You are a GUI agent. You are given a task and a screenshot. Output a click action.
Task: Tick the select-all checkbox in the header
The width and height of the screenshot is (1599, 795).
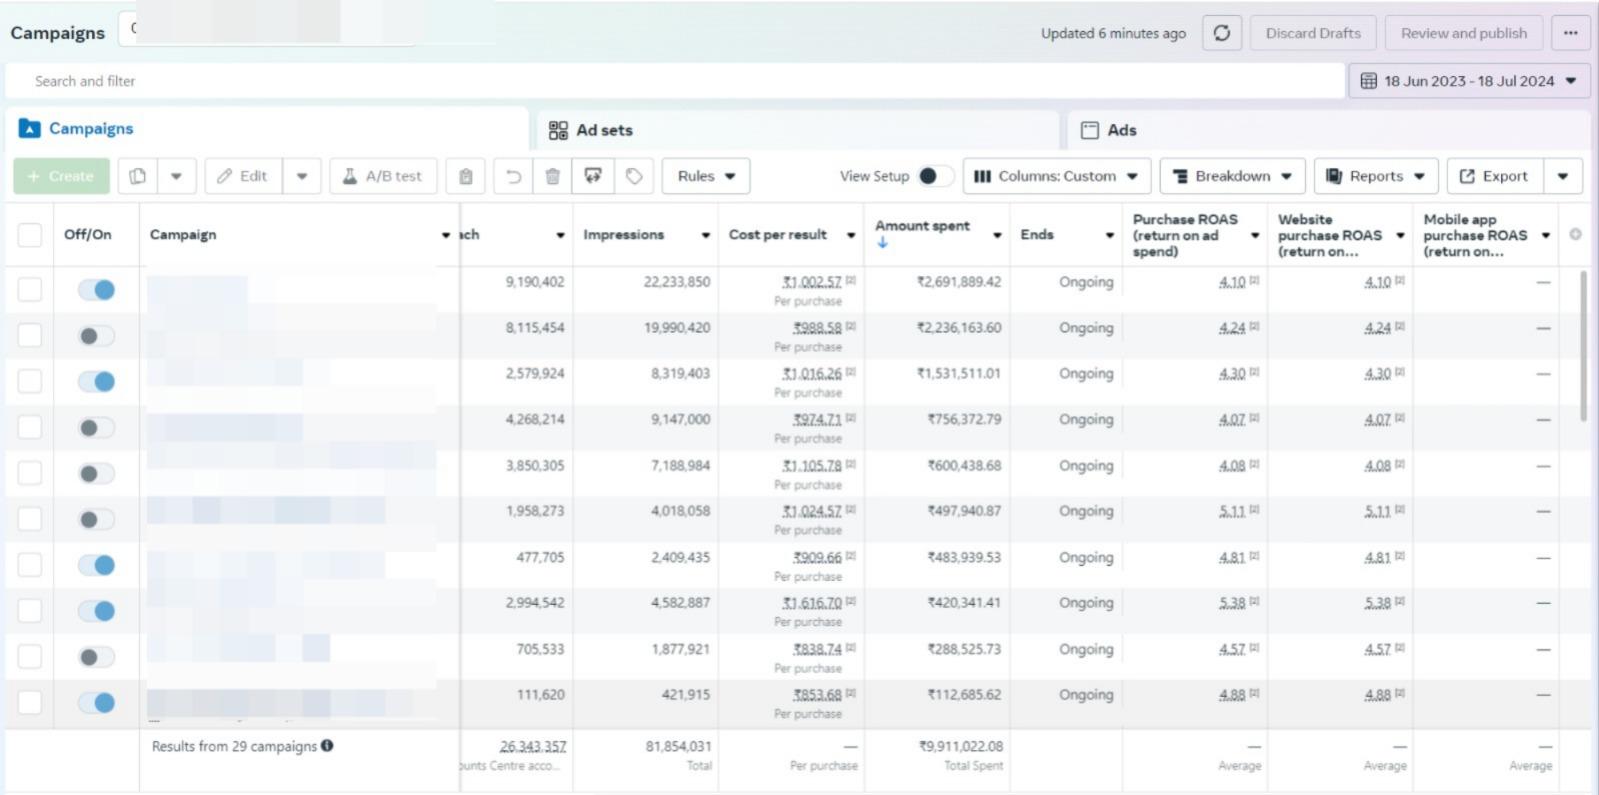click(x=30, y=235)
